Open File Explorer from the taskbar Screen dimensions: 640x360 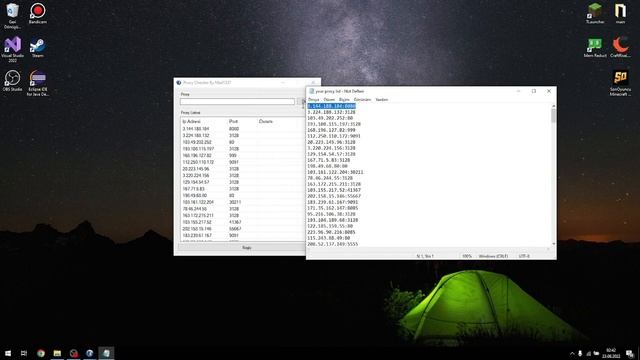pyautogui.click(x=57, y=353)
